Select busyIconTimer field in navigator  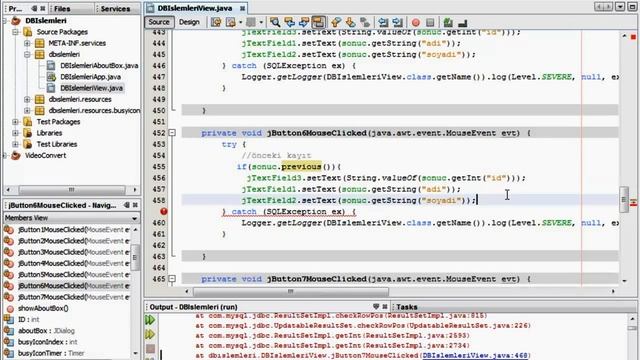(51, 353)
